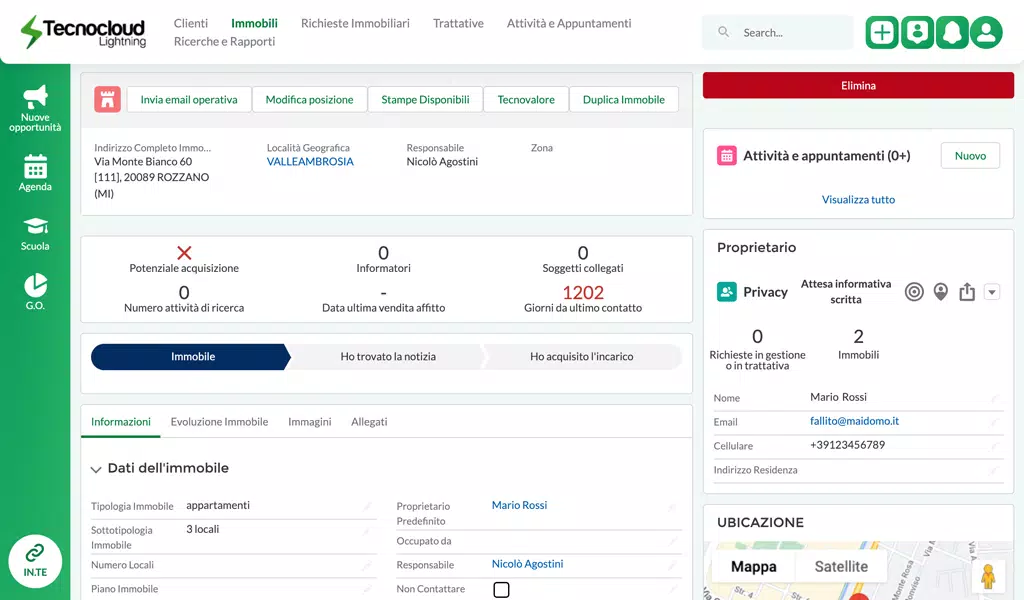This screenshot has height=600, width=1024.
Task: Open Proprietario actions dropdown arrow
Action: 992,292
